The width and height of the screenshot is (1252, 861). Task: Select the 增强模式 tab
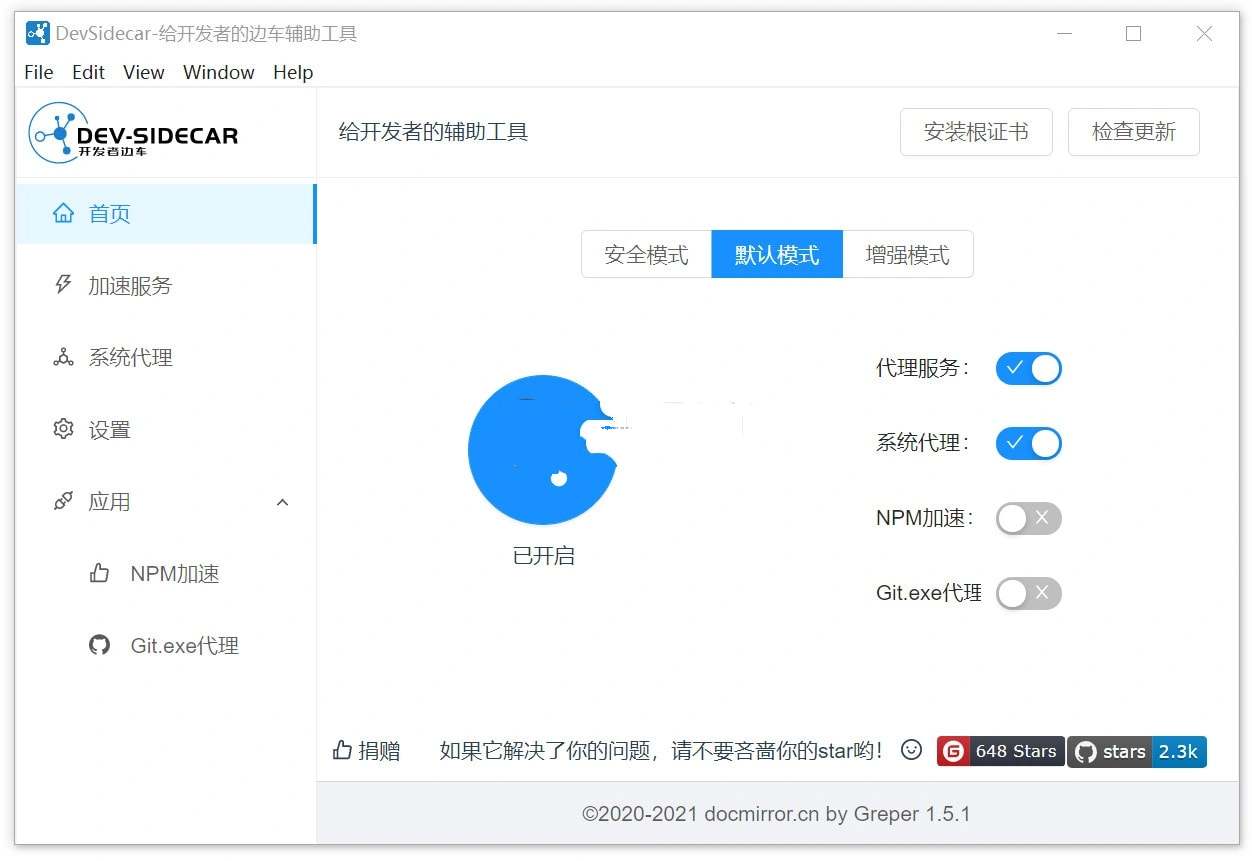906,254
